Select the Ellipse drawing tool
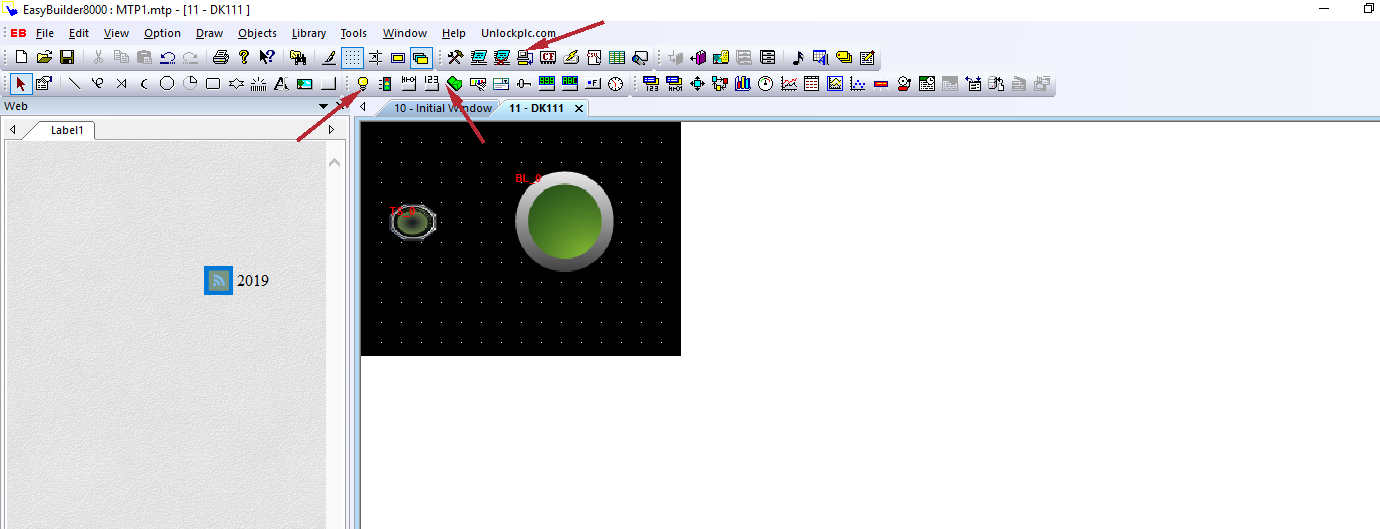Viewport: 1380px width, 529px height. [x=167, y=83]
